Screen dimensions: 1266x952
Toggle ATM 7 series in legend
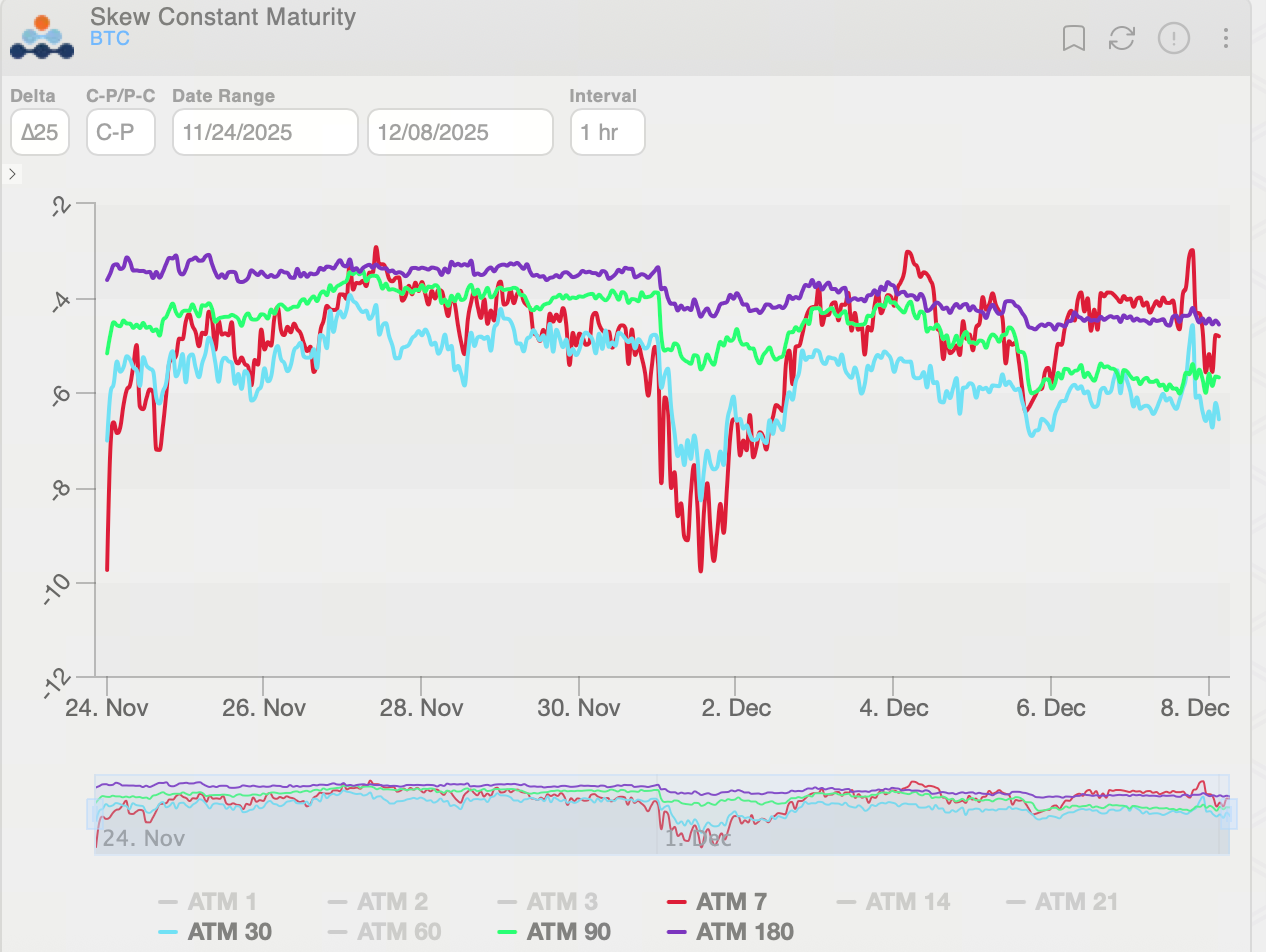pyautogui.click(x=717, y=902)
